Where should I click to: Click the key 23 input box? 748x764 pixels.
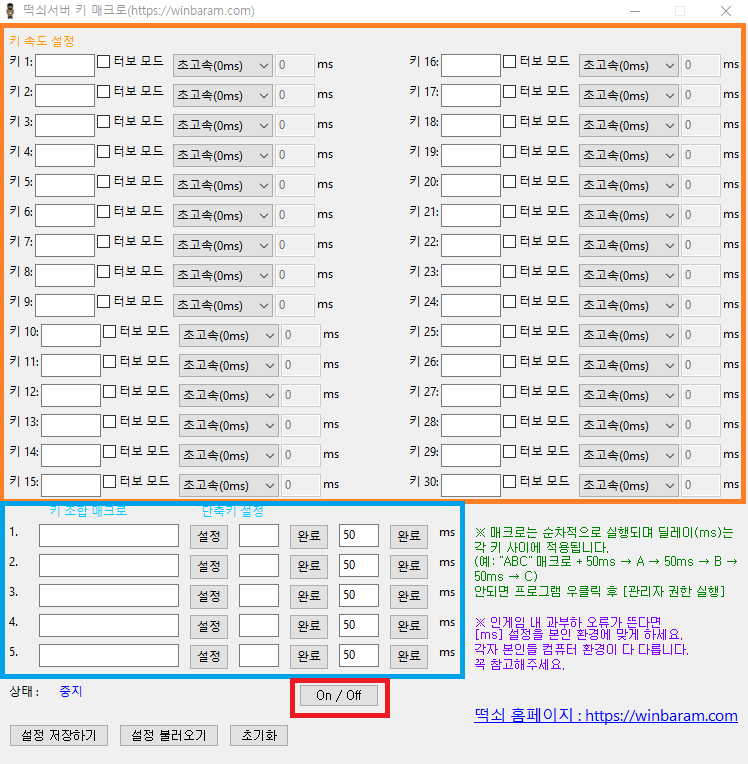tap(471, 275)
